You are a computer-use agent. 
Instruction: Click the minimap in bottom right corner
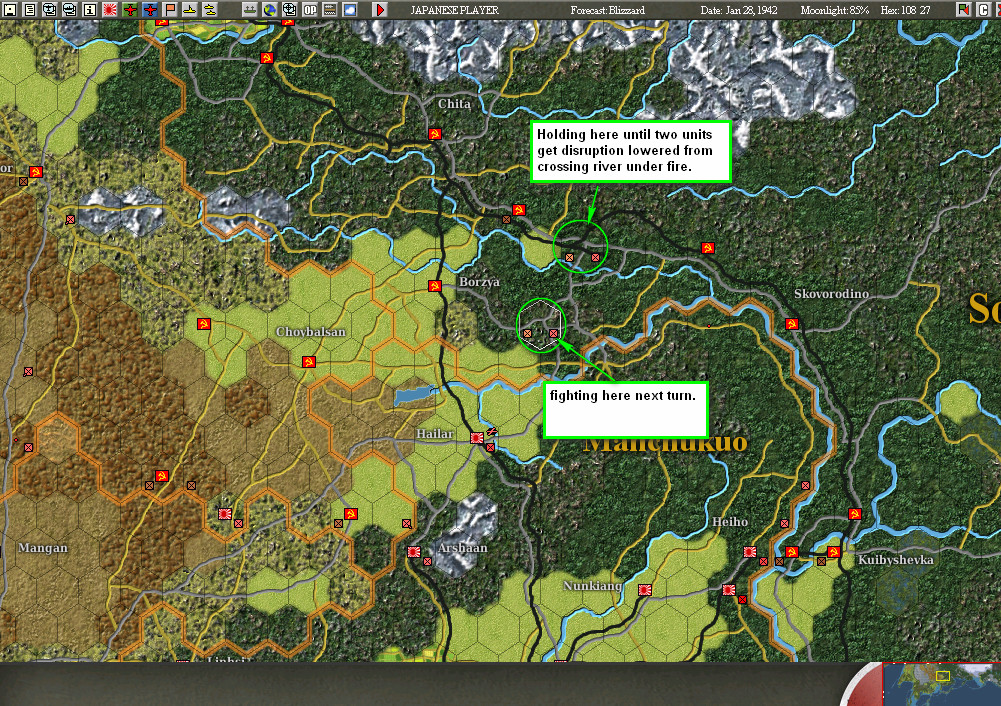942,684
